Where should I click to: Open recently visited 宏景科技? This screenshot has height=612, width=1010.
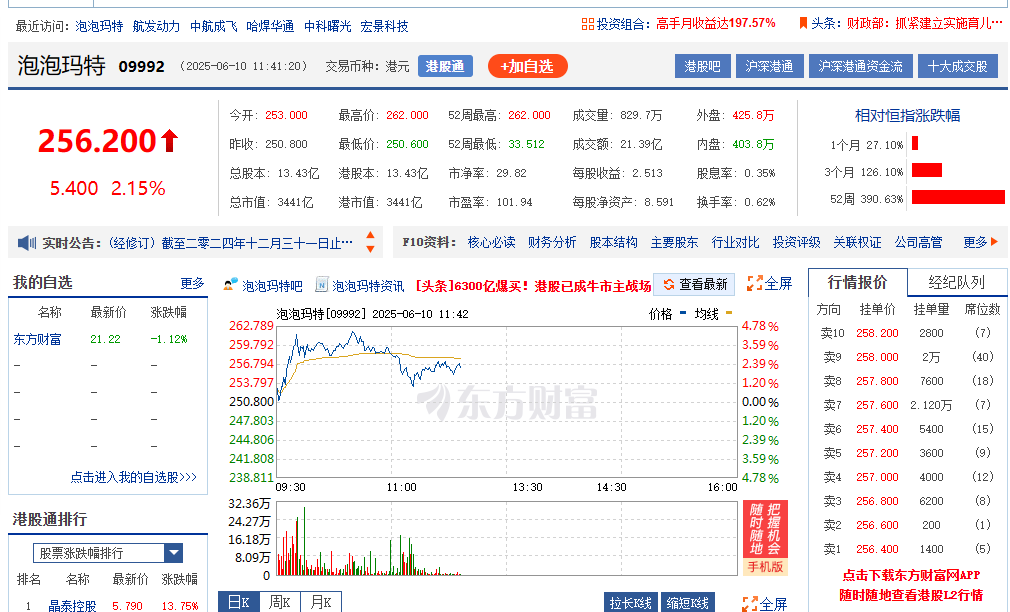pyautogui.click(x=385, y=26)
